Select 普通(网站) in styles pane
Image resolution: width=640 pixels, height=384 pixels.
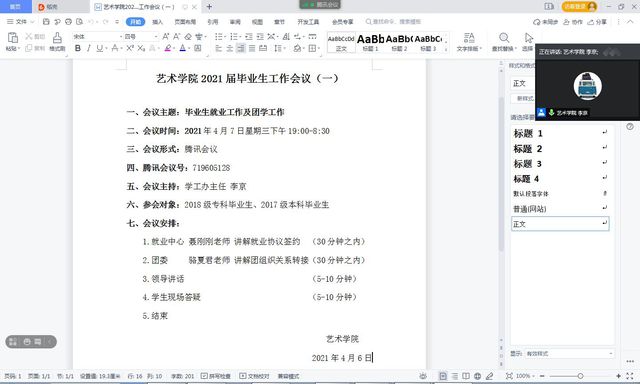point(560,209)
